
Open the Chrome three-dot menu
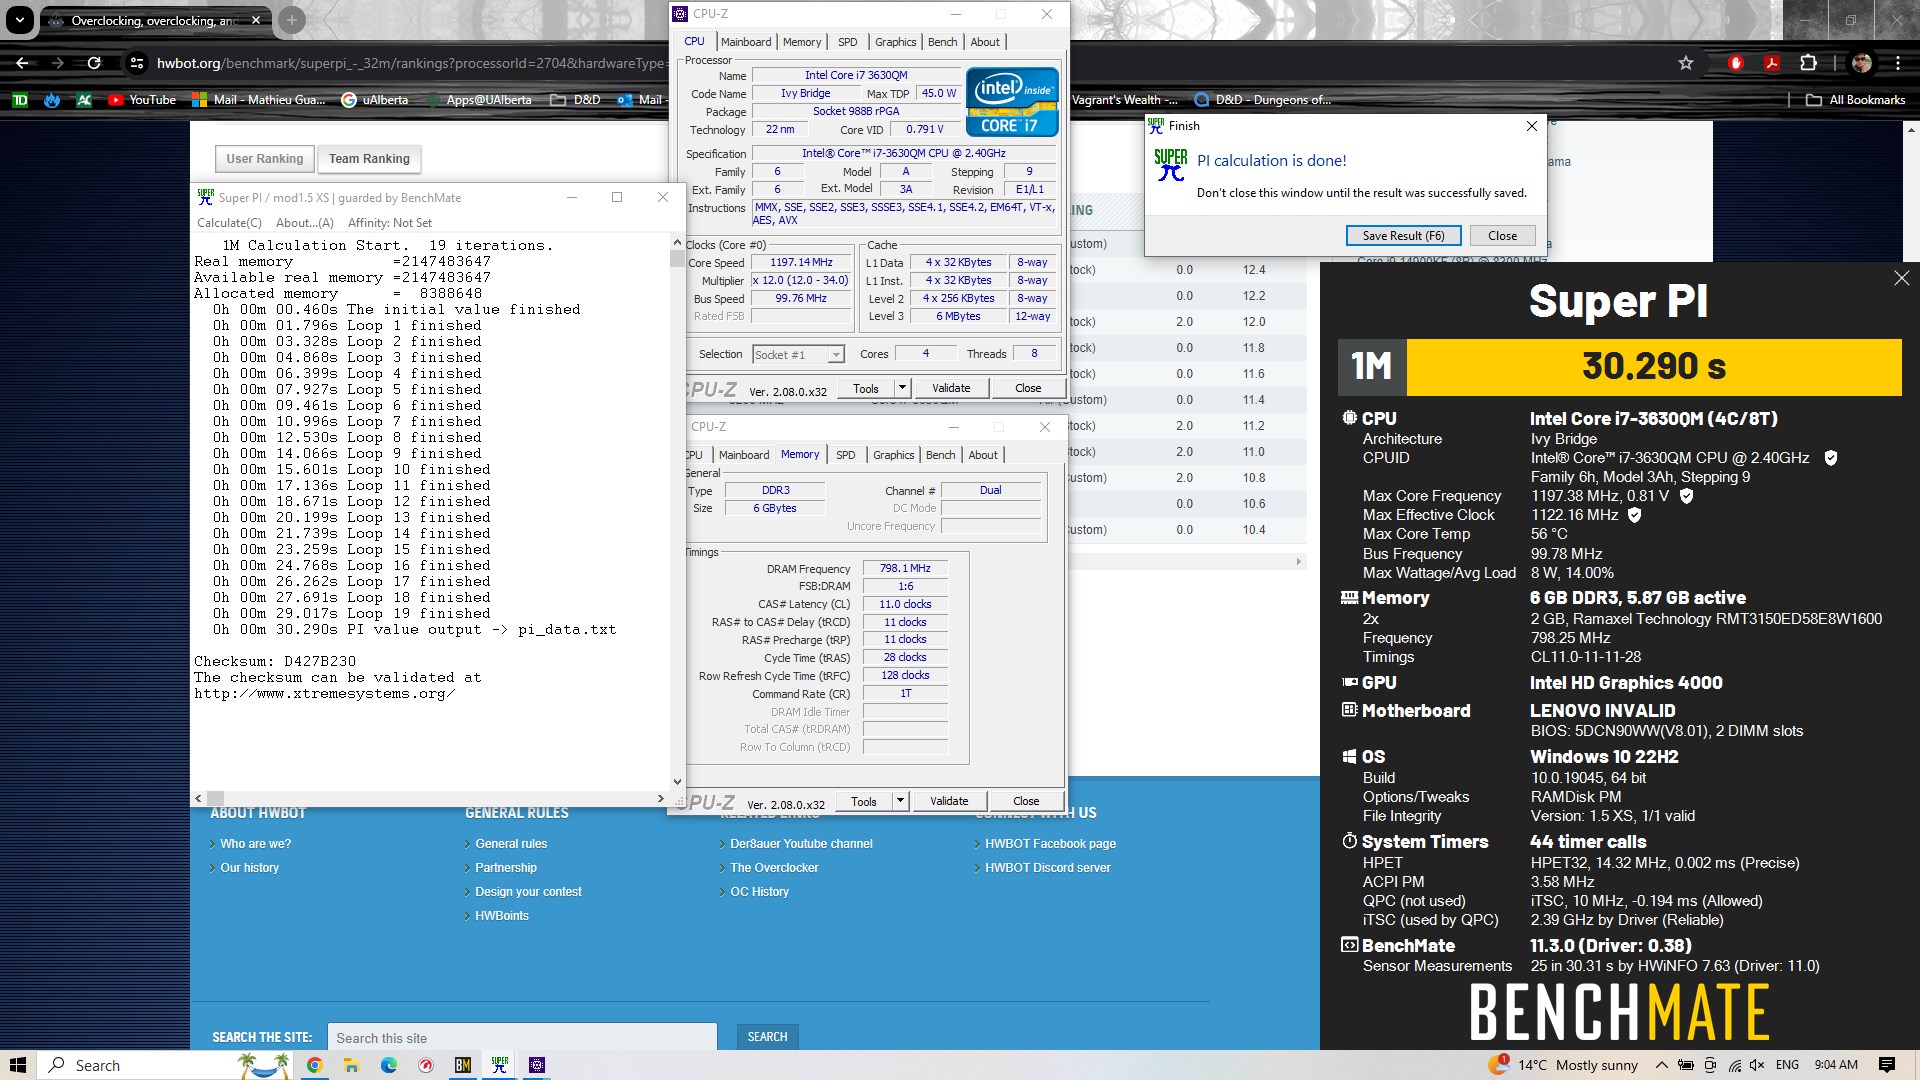tap(1897, 63)
